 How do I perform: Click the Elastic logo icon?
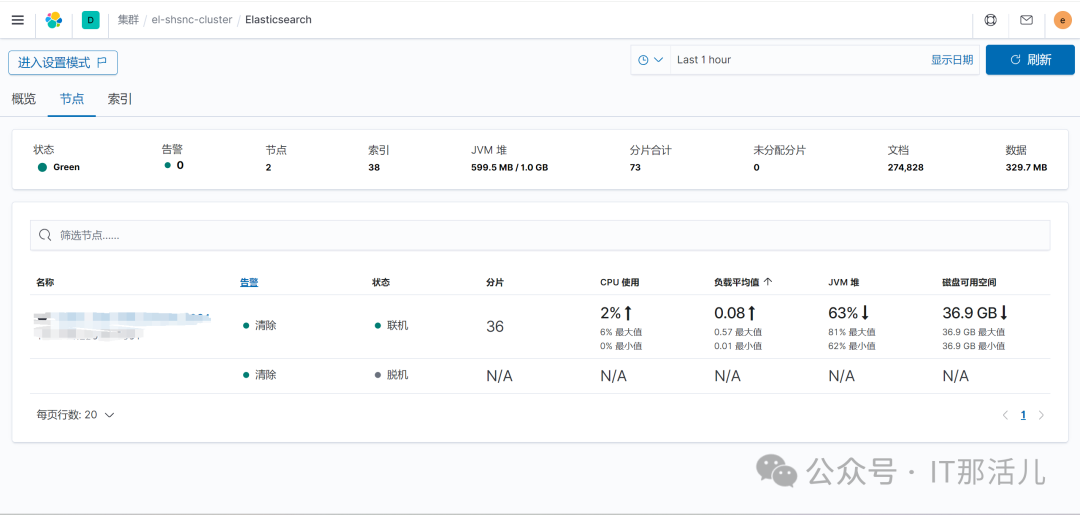(x=54, y=20)
